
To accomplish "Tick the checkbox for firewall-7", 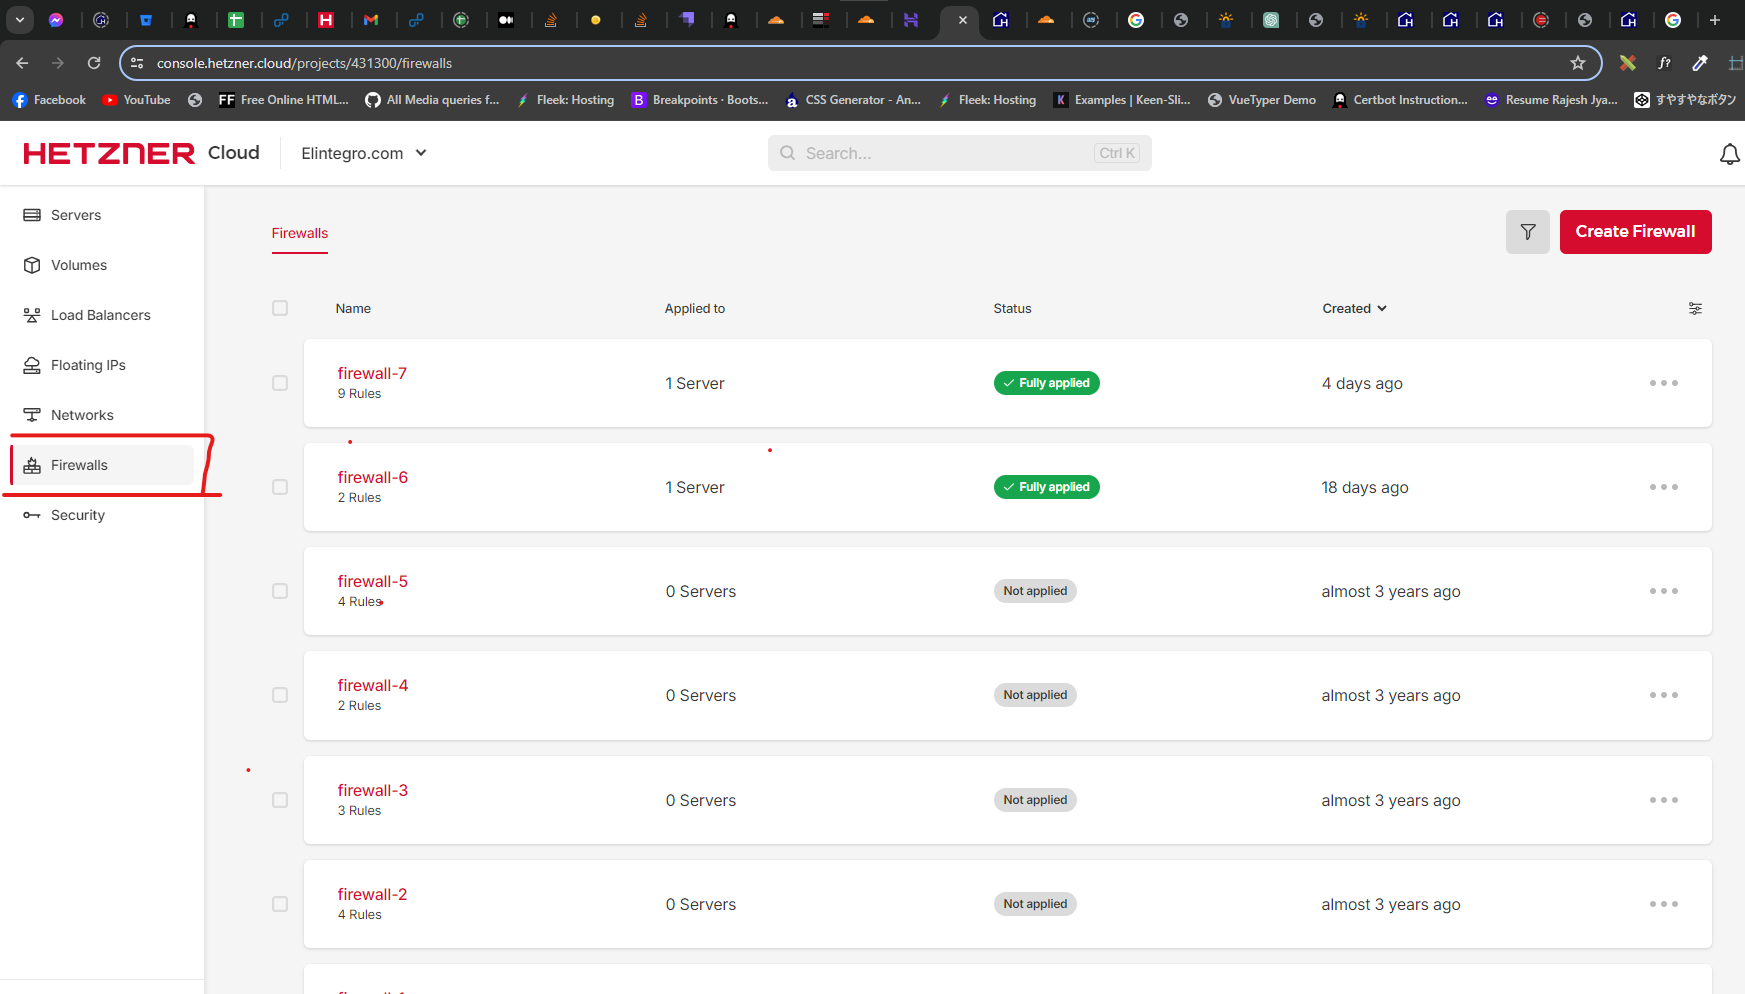I will [280, 383].
